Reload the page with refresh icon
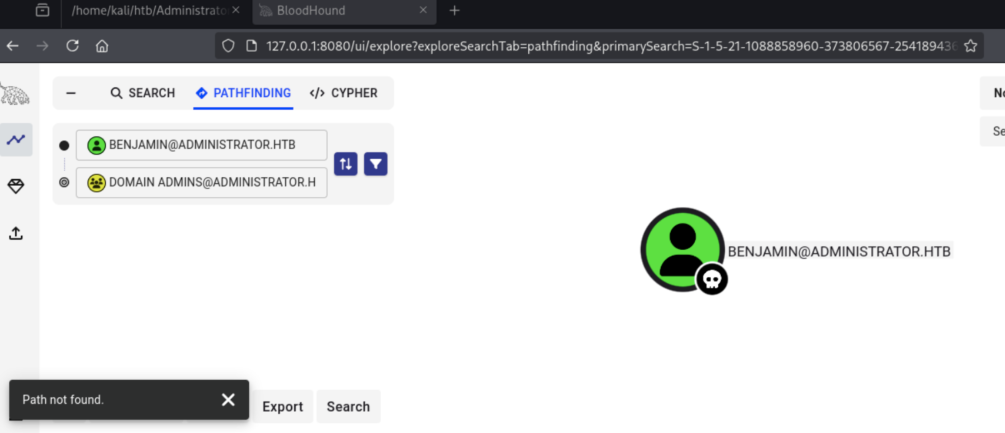 tap(72, 46)
